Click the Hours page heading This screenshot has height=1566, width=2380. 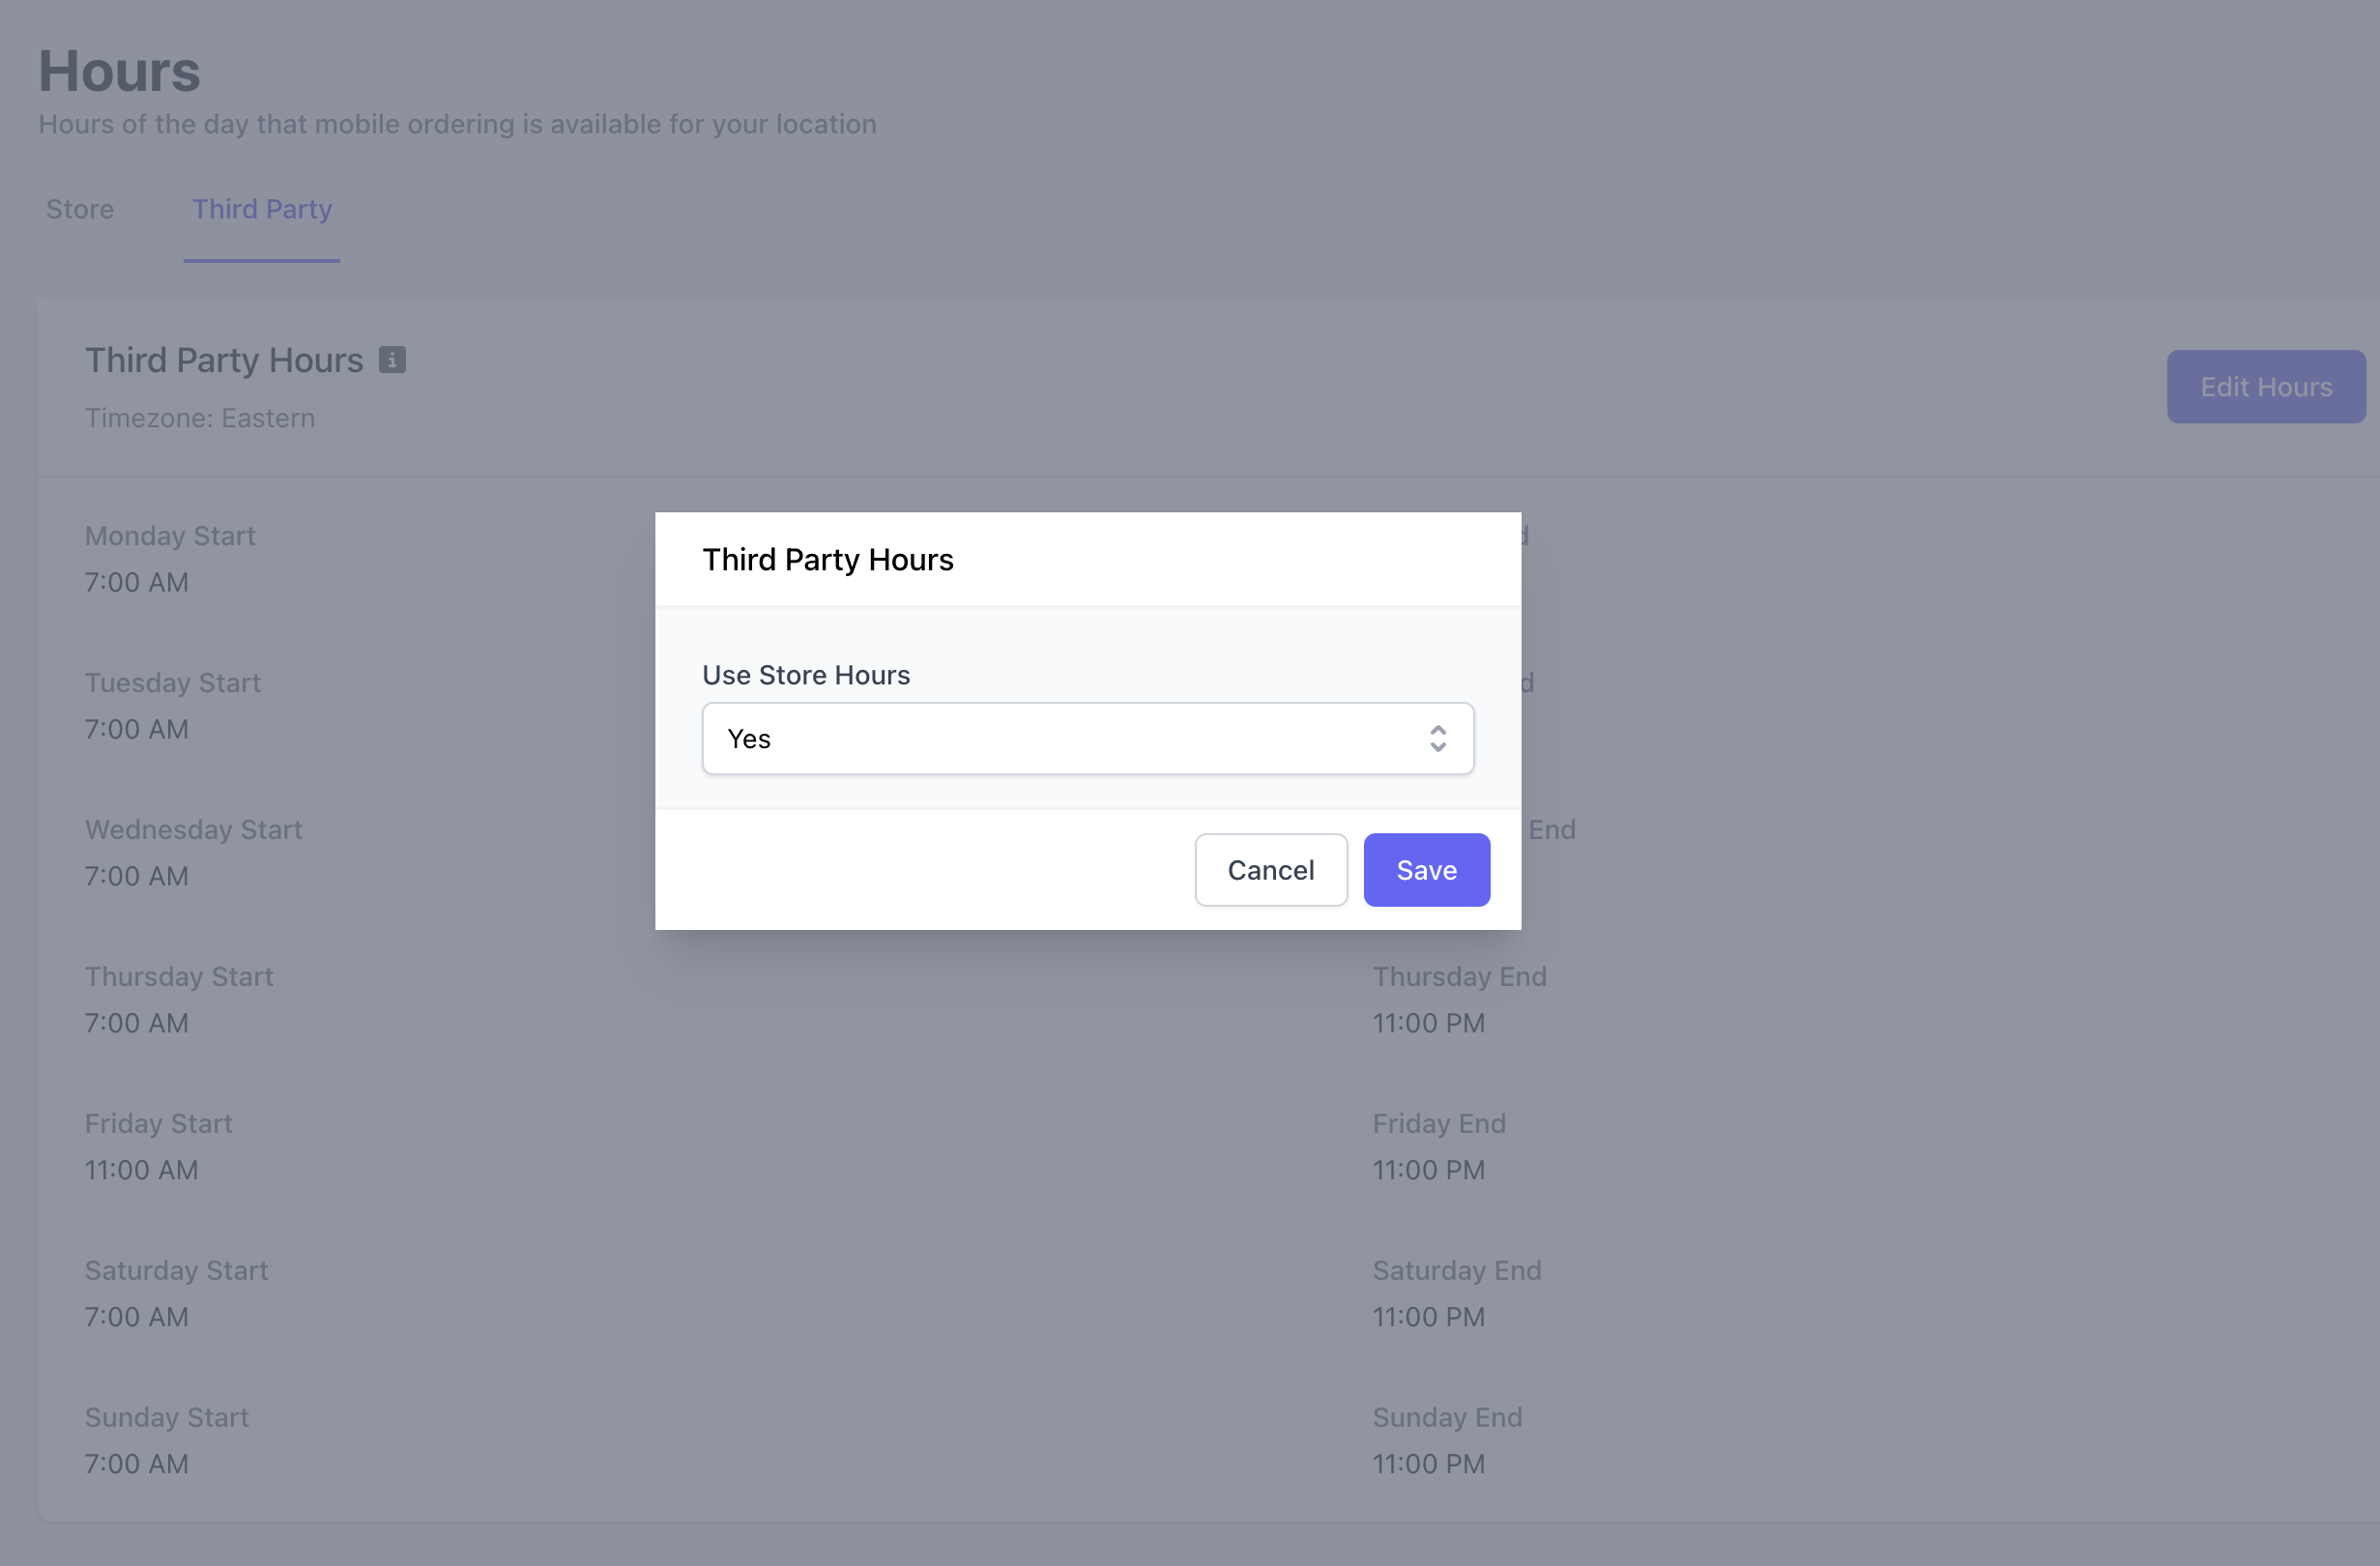[x=120, y=71]
